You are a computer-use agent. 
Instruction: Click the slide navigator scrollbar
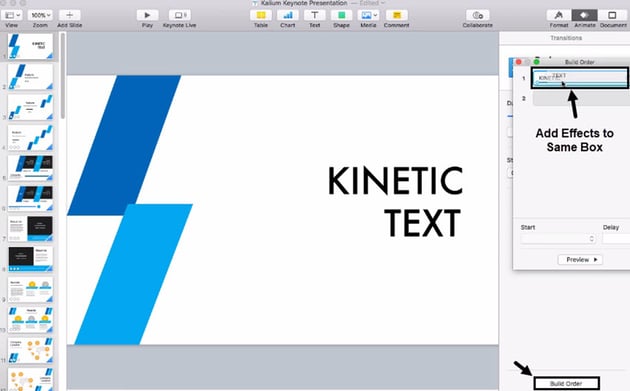tap(63, 76)
